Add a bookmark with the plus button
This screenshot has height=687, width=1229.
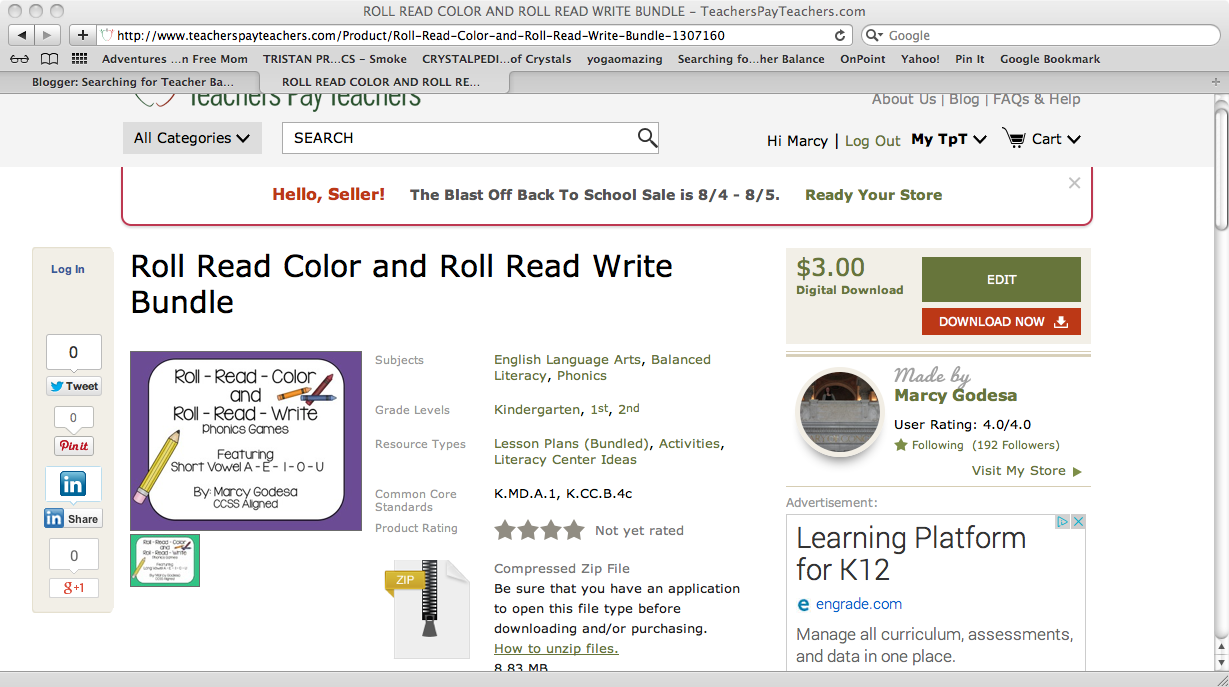pos(83,35)
